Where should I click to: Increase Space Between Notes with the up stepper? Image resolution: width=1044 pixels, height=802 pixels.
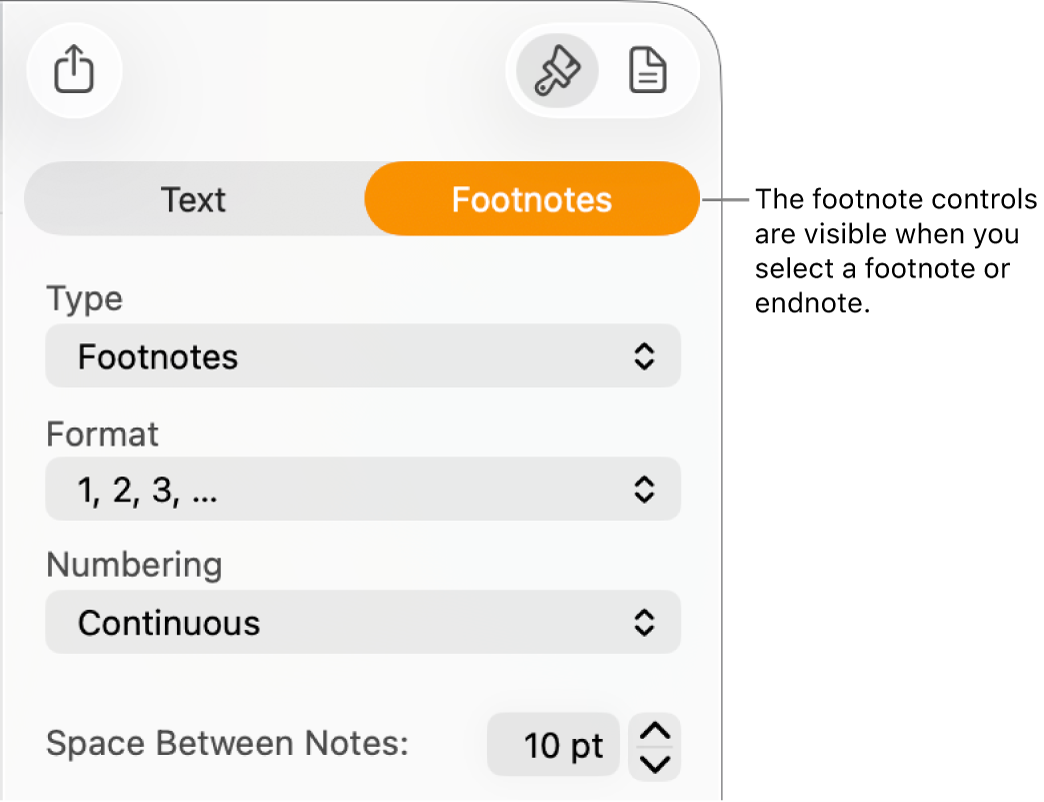[654, 730]
